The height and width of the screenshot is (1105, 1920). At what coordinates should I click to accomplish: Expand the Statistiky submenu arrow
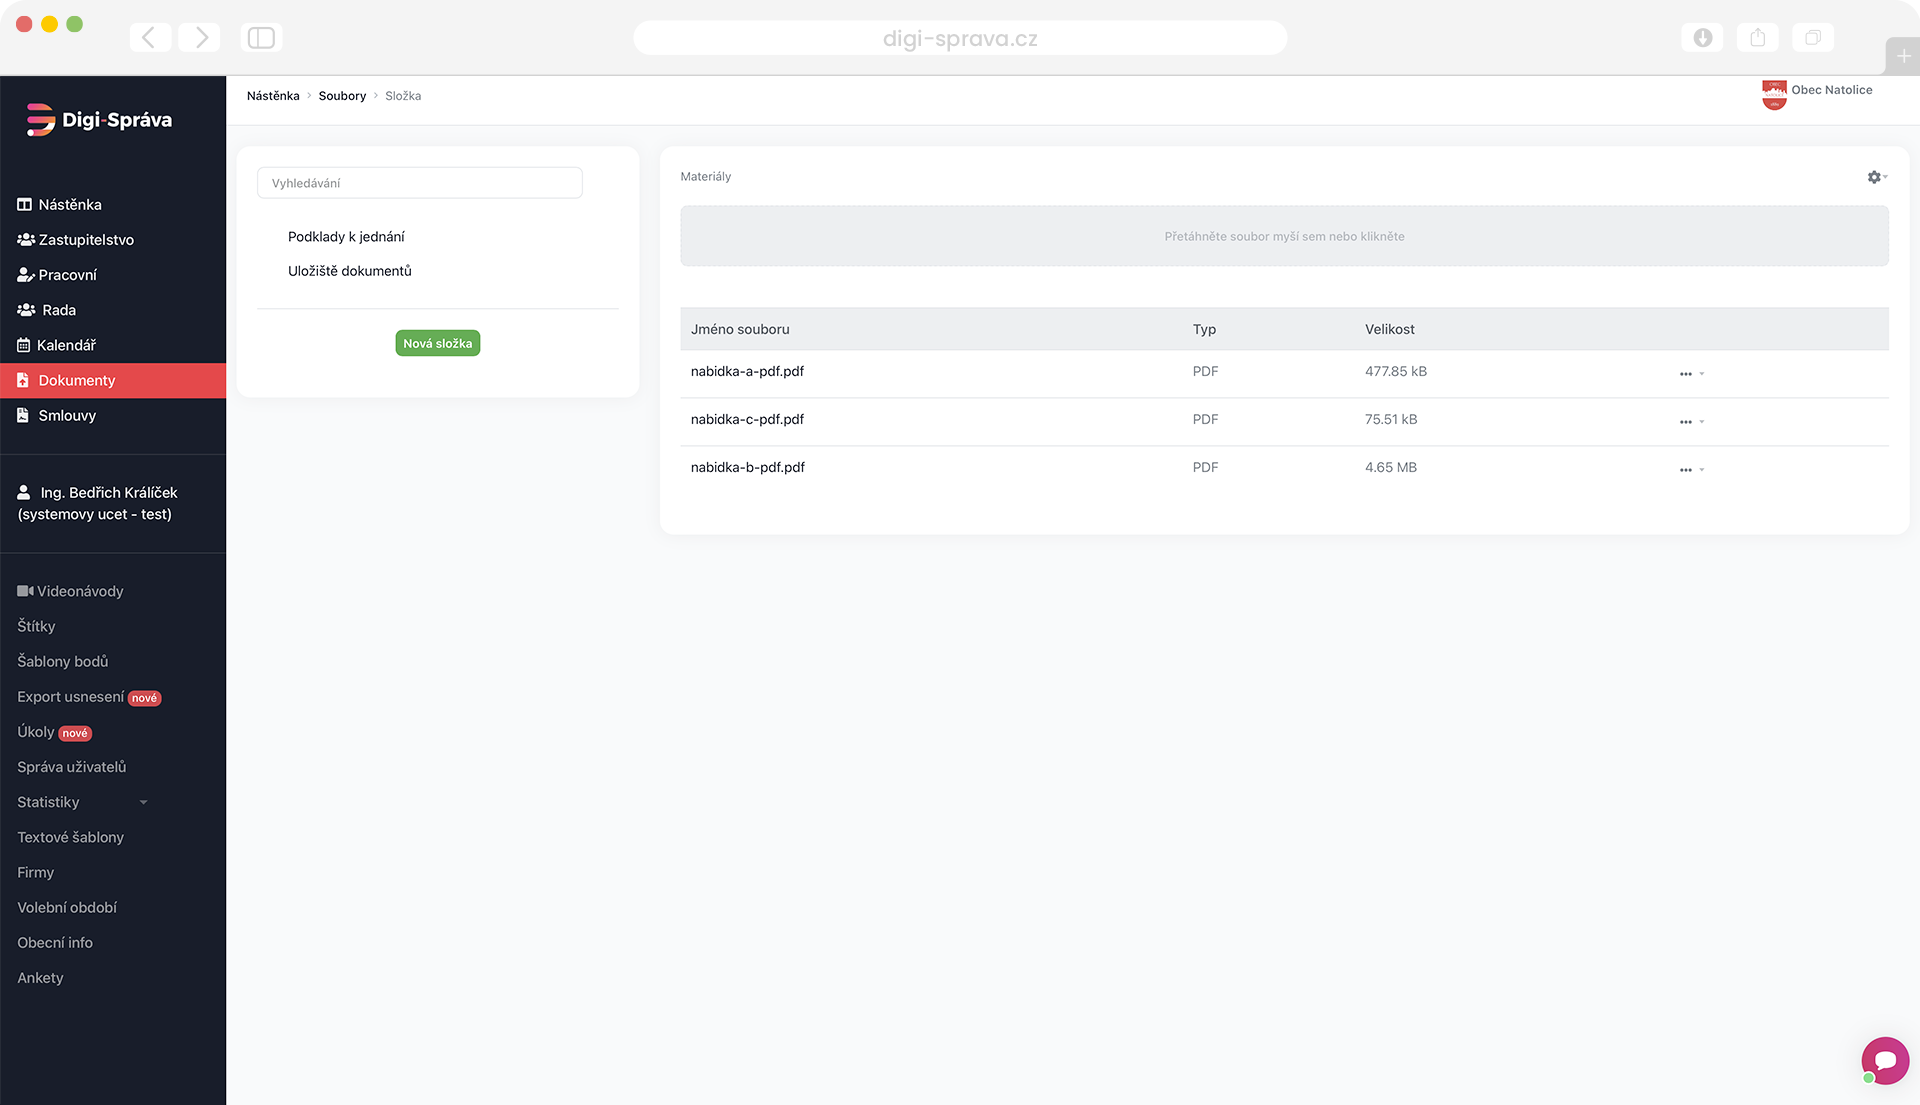[143, 802]
